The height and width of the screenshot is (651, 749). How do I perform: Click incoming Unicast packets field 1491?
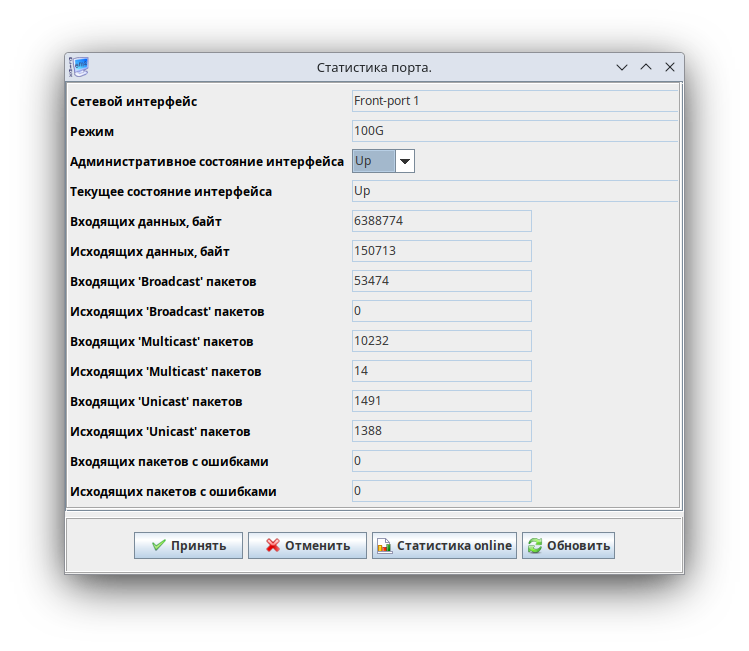[x=442, y=401]
